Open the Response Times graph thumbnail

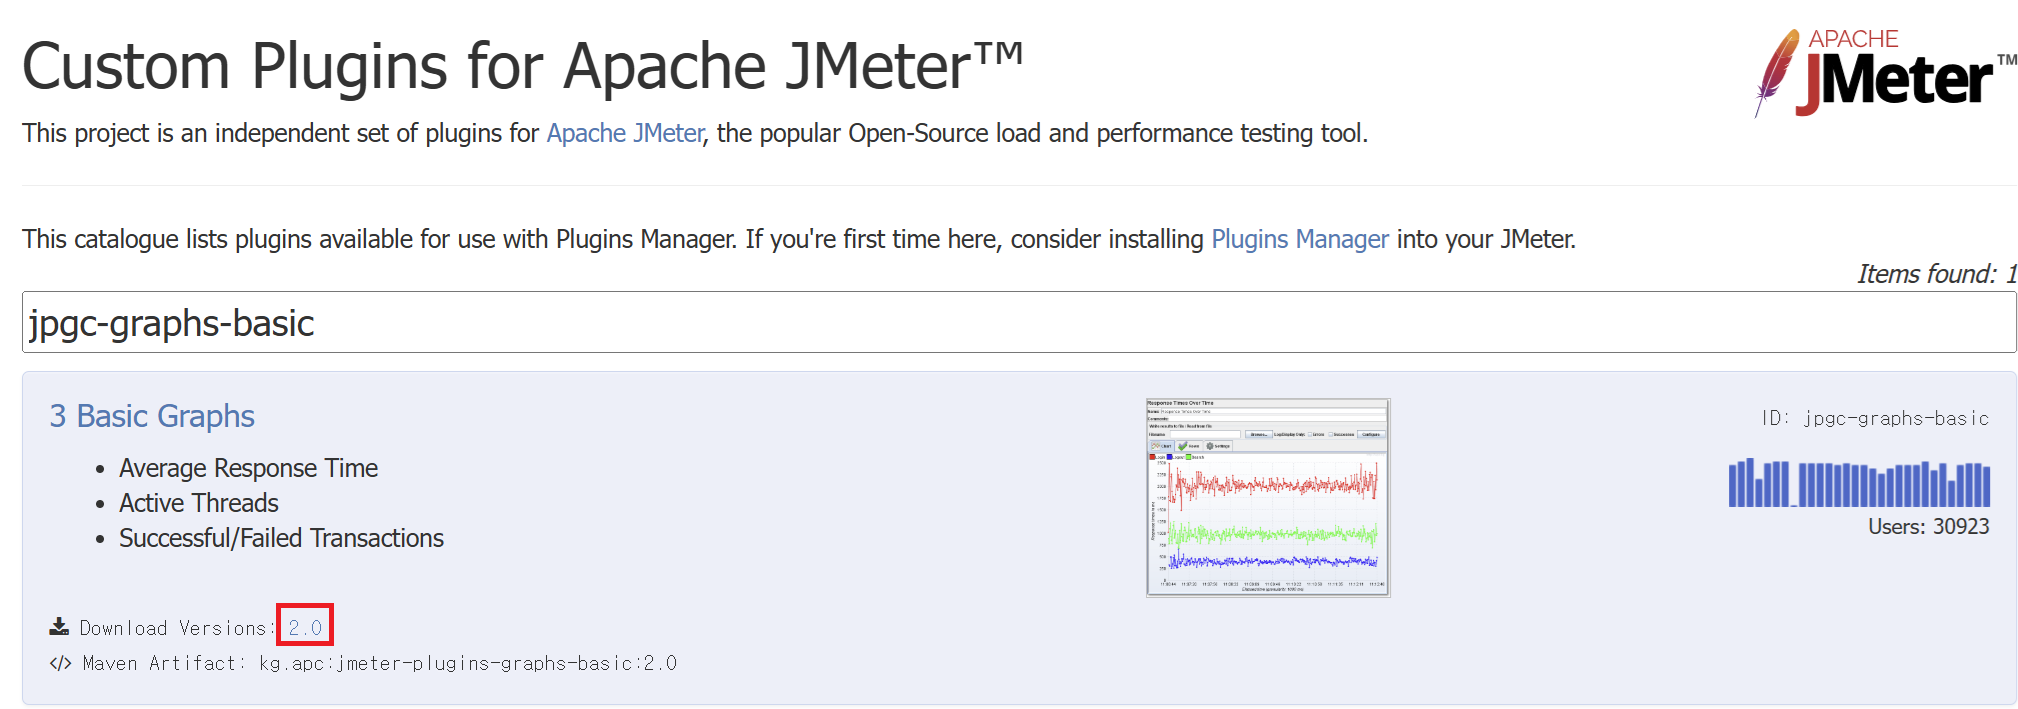point(1268,497)
